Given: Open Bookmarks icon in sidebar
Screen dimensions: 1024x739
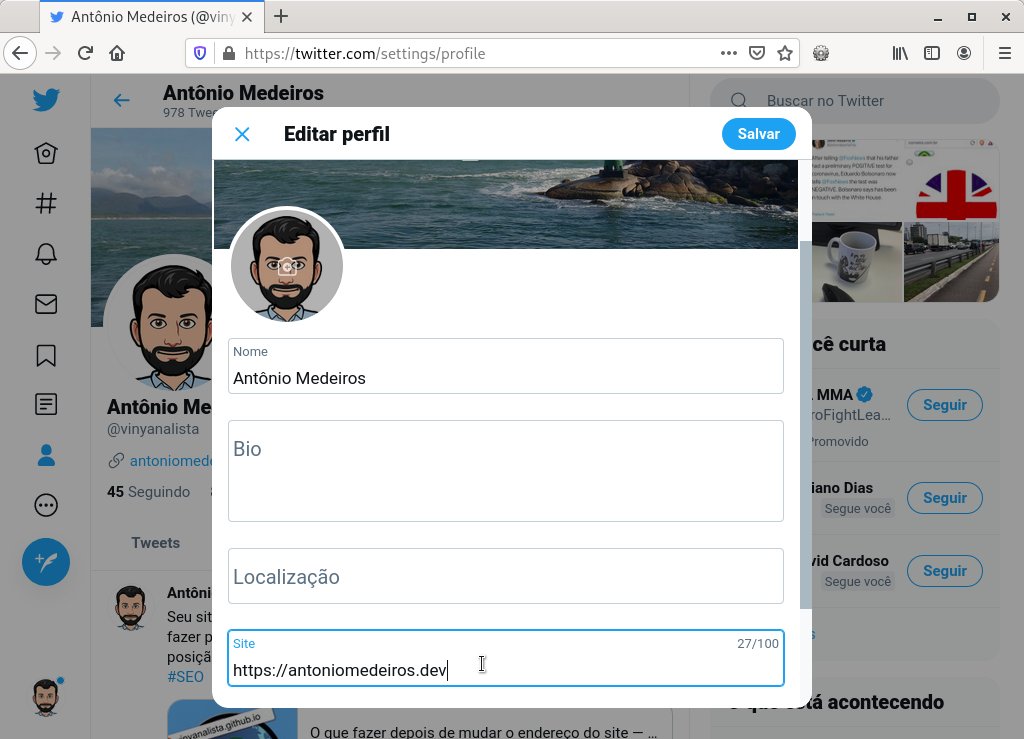Looking at the screenshot, I should click(46, 355).
